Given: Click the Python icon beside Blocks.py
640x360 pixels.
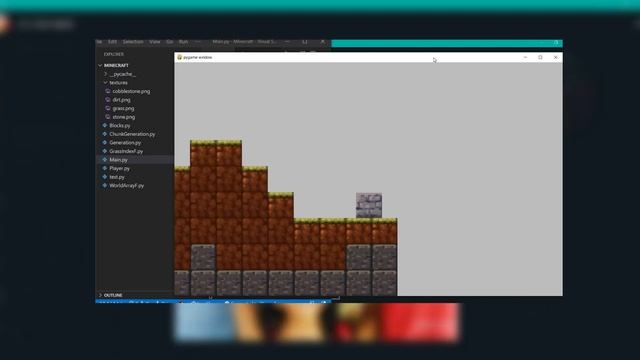Looking at the screenshot, I should (104, 125).
